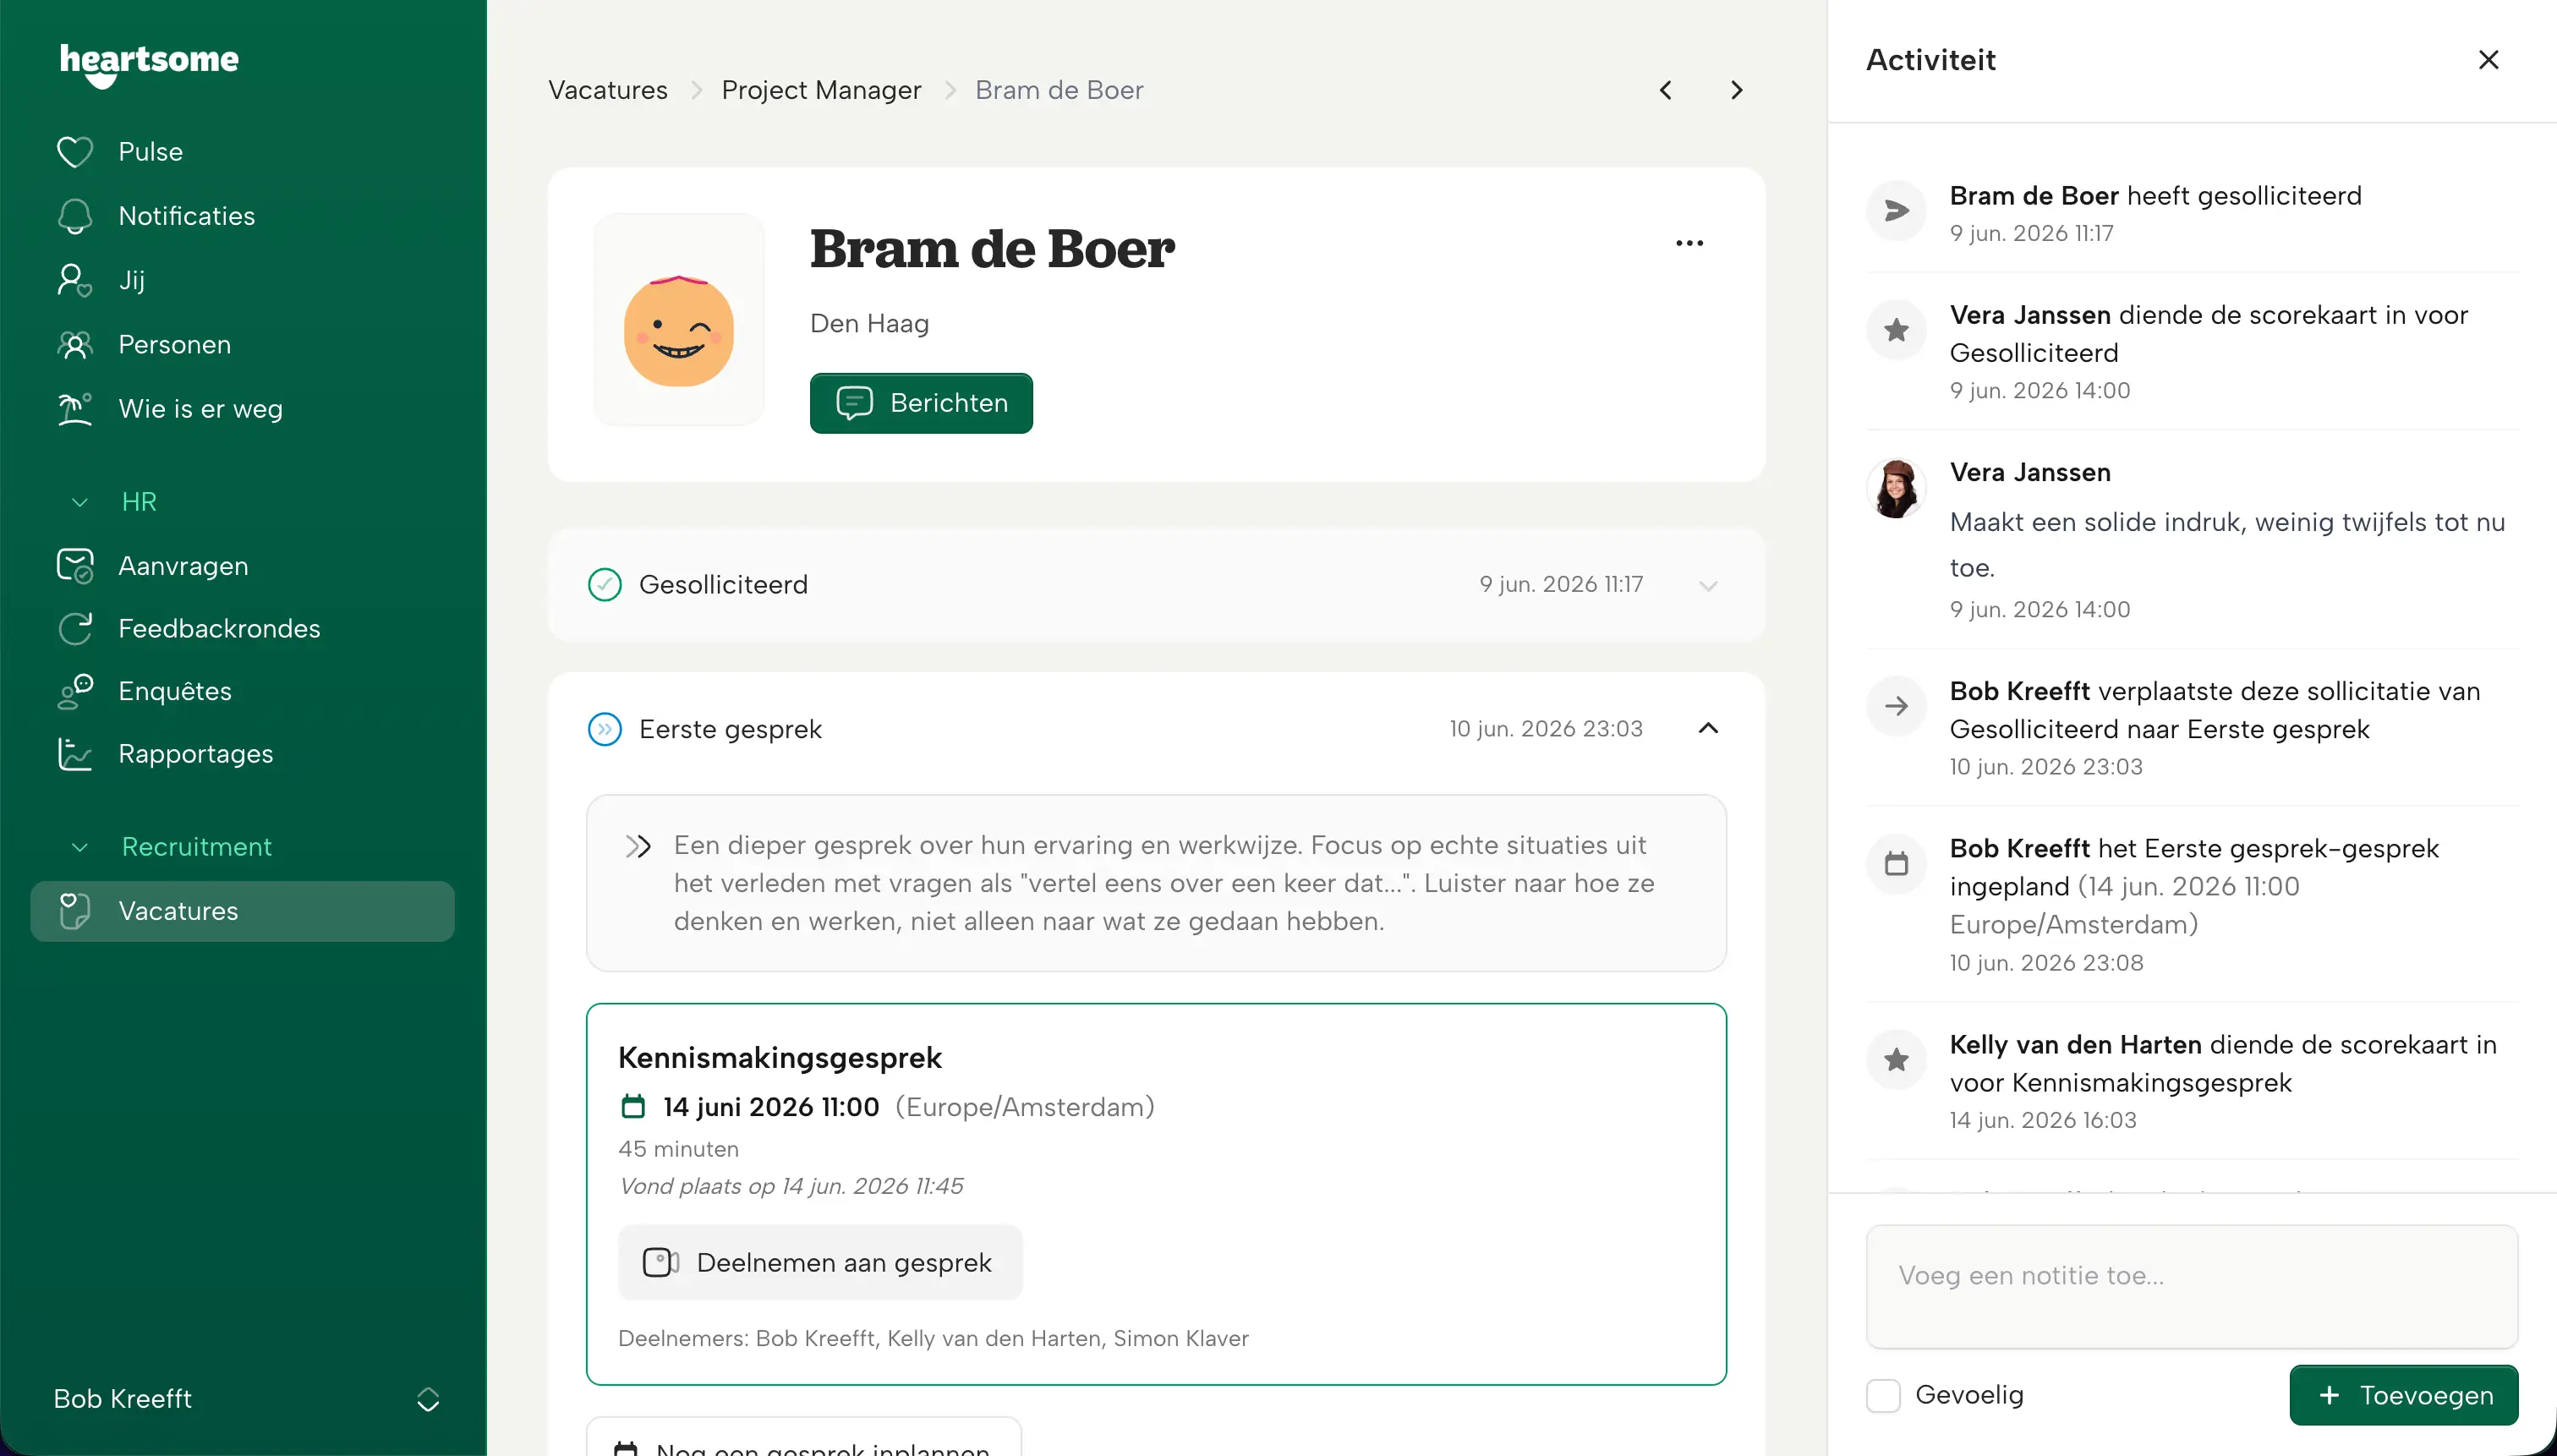The width and height of the screenshot is (2557, 1456).
Task: Collapse the Recruitment section
Action: pyautogui.click(x=80, y=847)
